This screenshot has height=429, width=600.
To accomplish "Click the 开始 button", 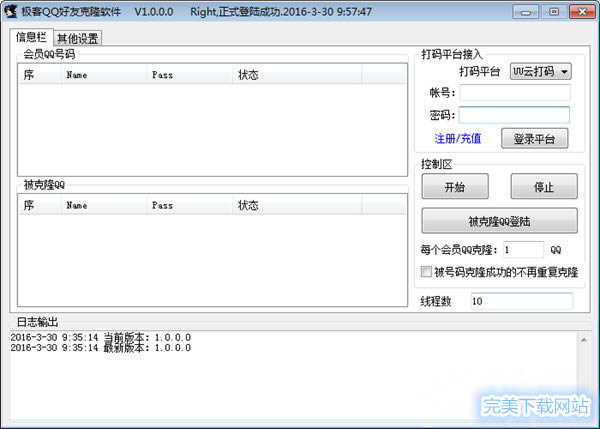I will (455, 186).
